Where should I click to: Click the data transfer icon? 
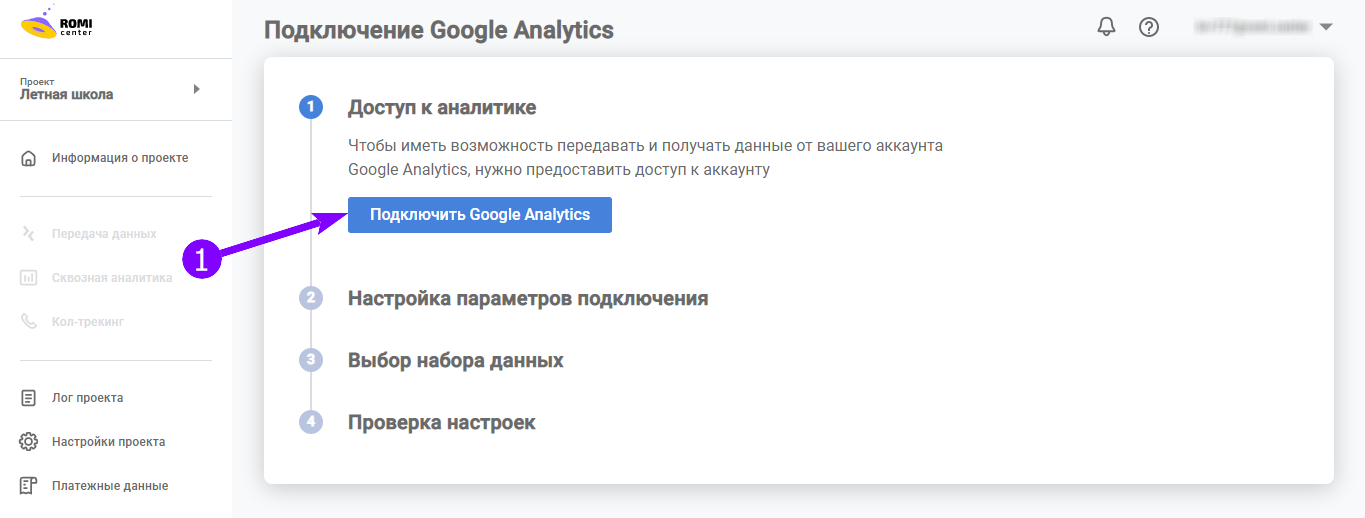[x=29, y=234]
